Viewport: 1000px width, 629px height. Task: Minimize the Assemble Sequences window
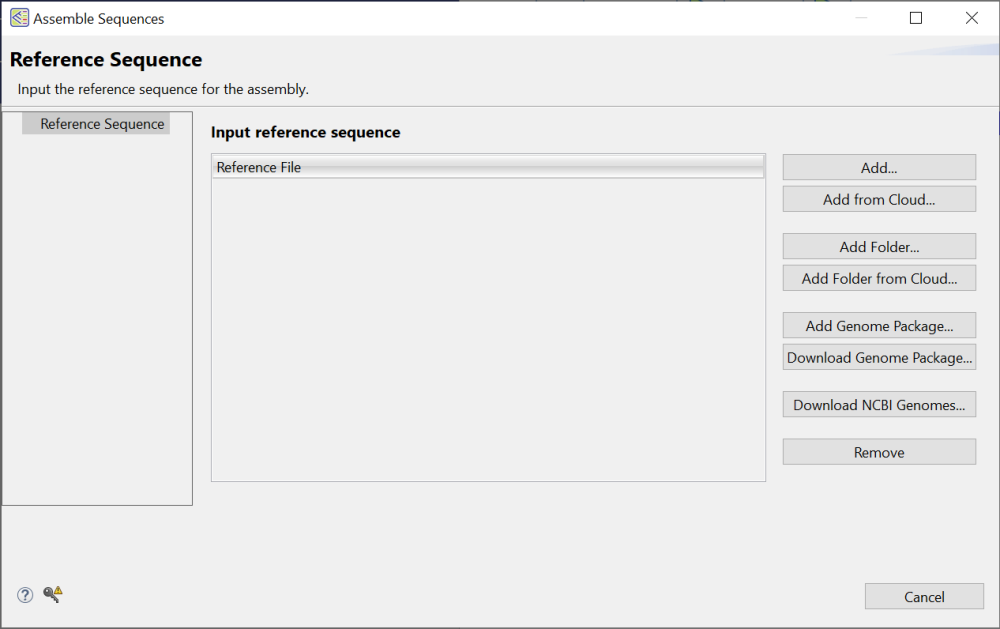coord(860,18)
